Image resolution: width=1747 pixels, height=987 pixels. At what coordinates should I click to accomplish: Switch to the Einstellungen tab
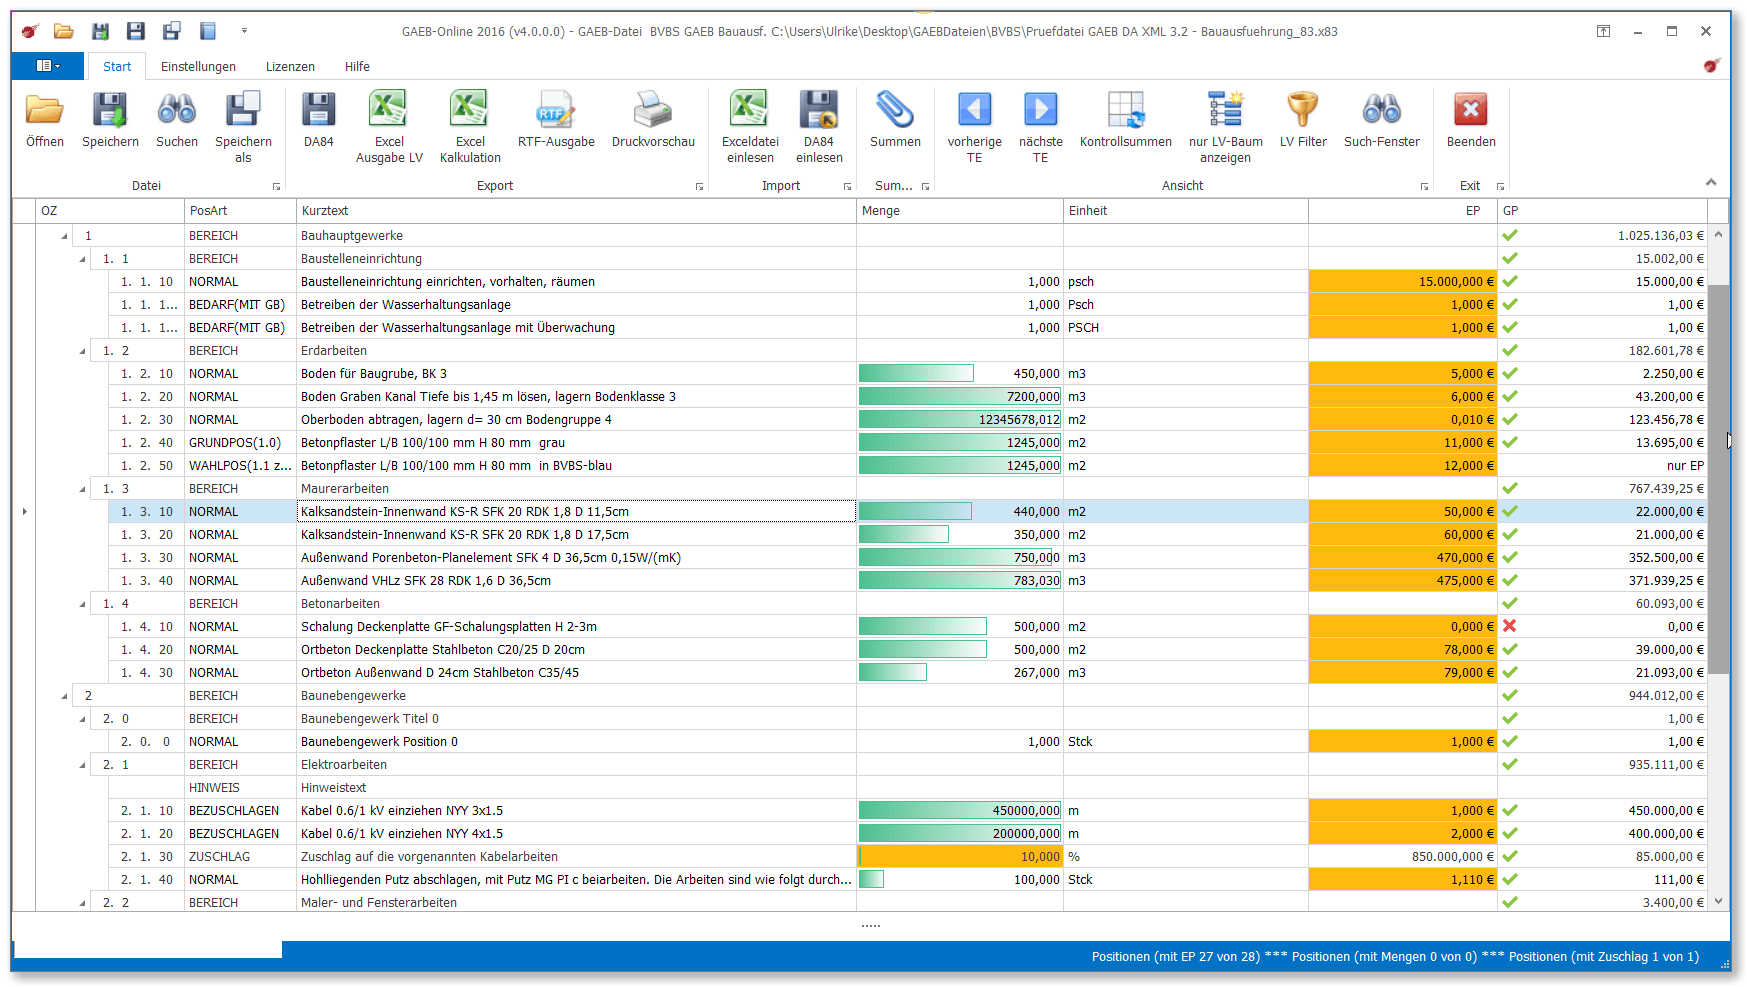[x=198, y=67]
